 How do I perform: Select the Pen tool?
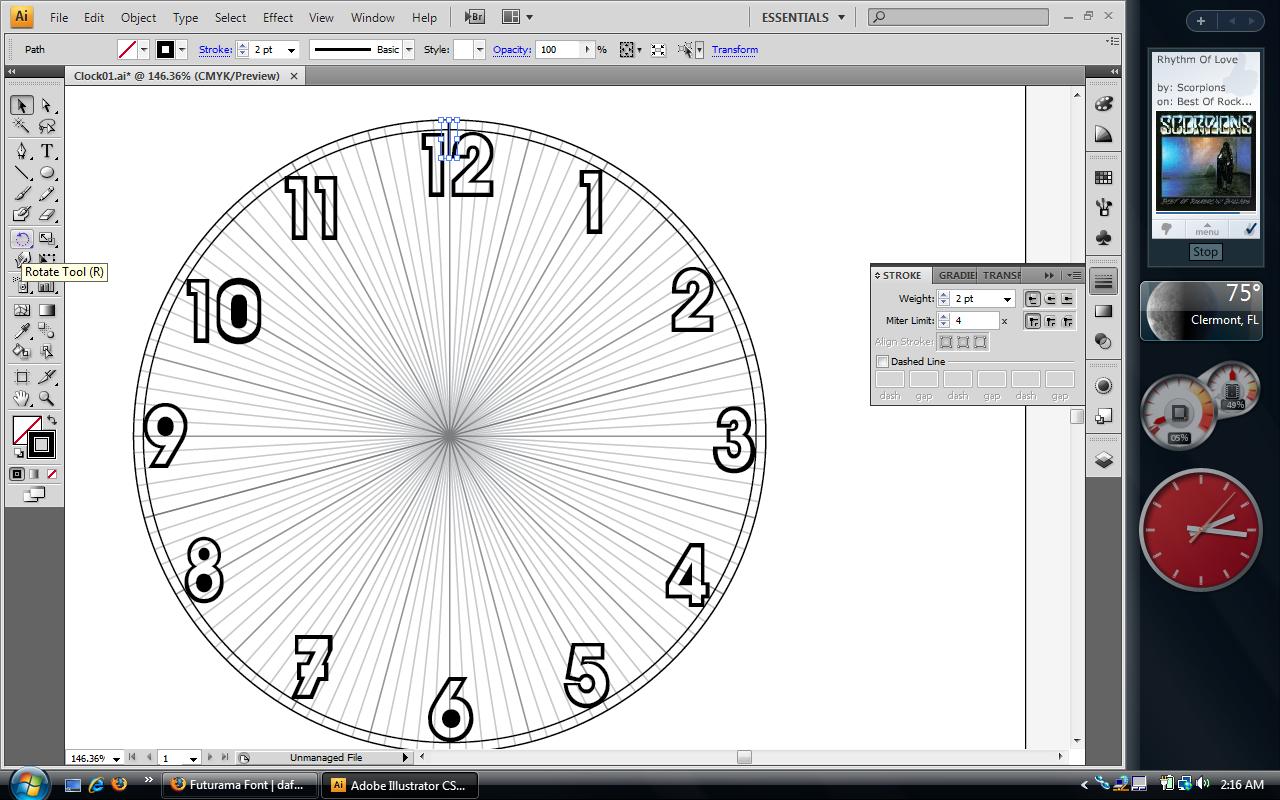click(x=19, y=151)
